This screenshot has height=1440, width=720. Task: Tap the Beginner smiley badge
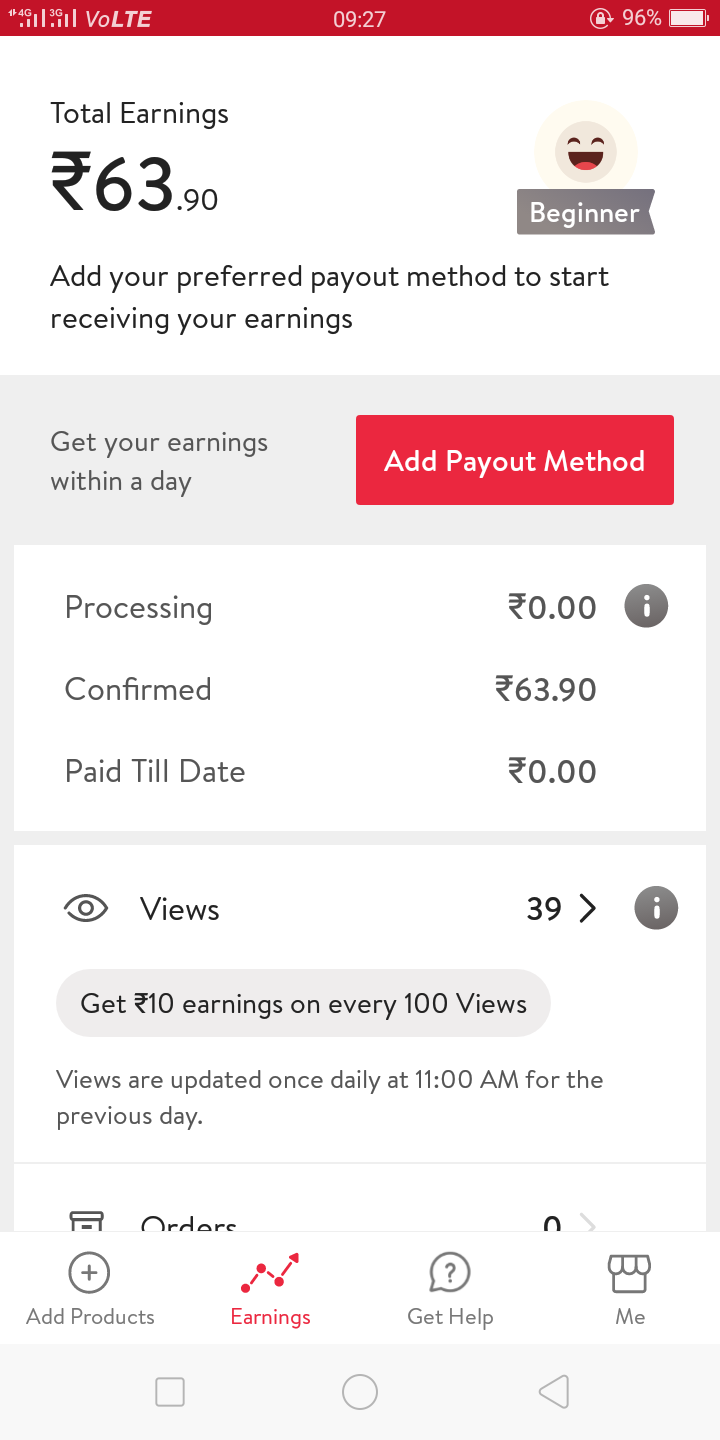(586, 151)
